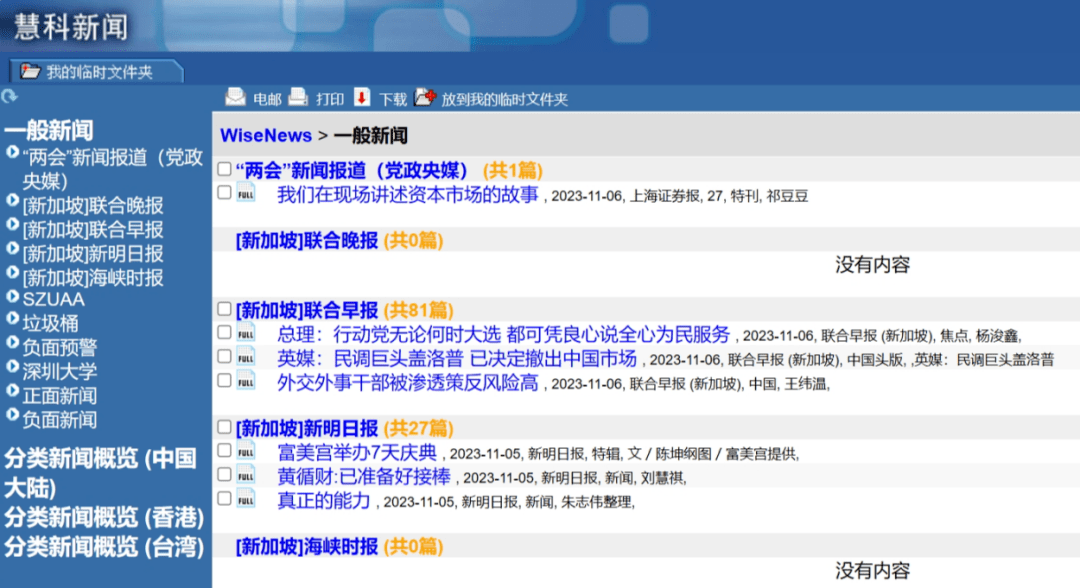Open article 我们在现场讲述资本市场的故事
Image resolution: width=1080 pixels, height=588 pixels.
(408, 195)
